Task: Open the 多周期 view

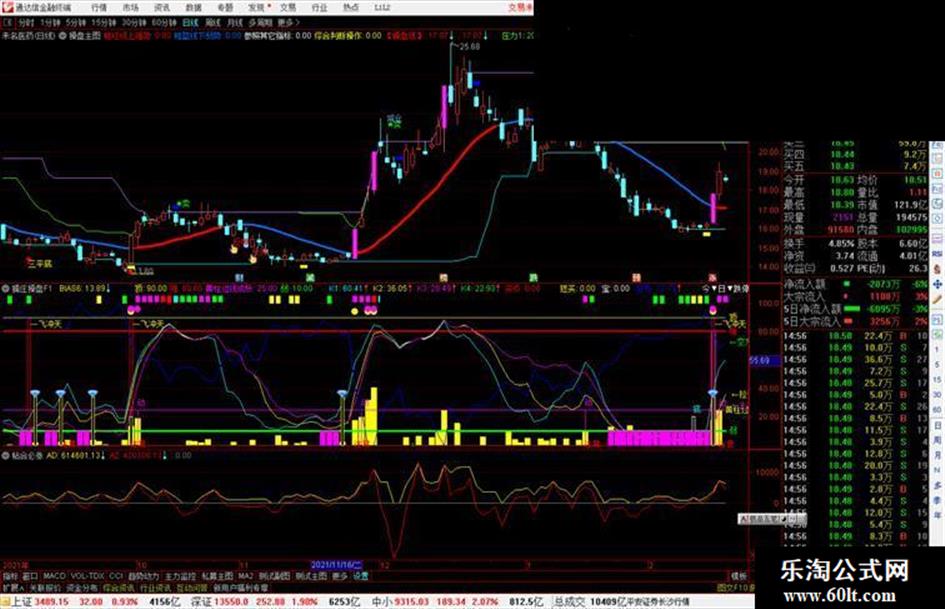Action: (260, 22)
